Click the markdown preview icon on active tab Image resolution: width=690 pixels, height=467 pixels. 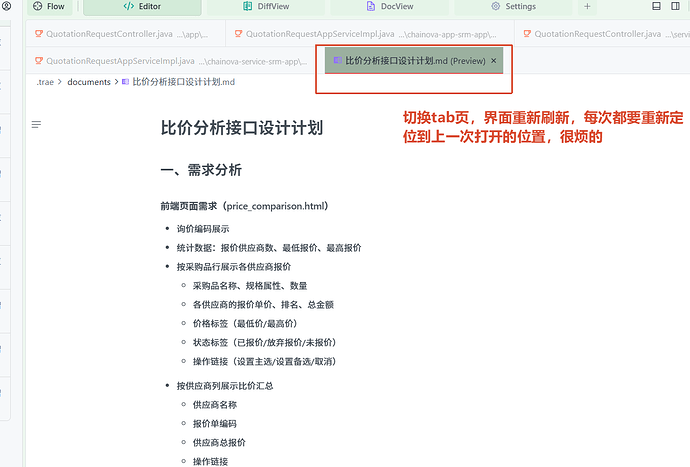pyautogui.click(x=337, y=61)
